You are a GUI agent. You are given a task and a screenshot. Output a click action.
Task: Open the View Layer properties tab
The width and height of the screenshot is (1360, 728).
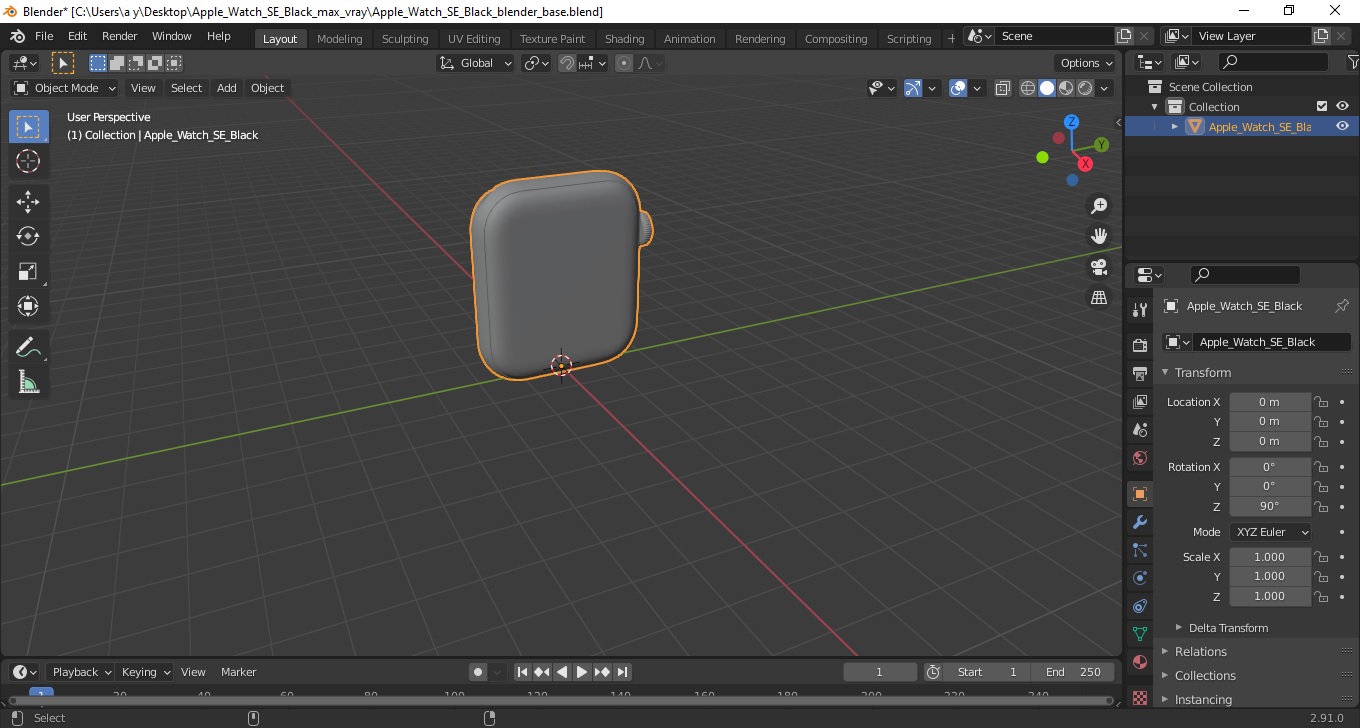(1139, 402)
